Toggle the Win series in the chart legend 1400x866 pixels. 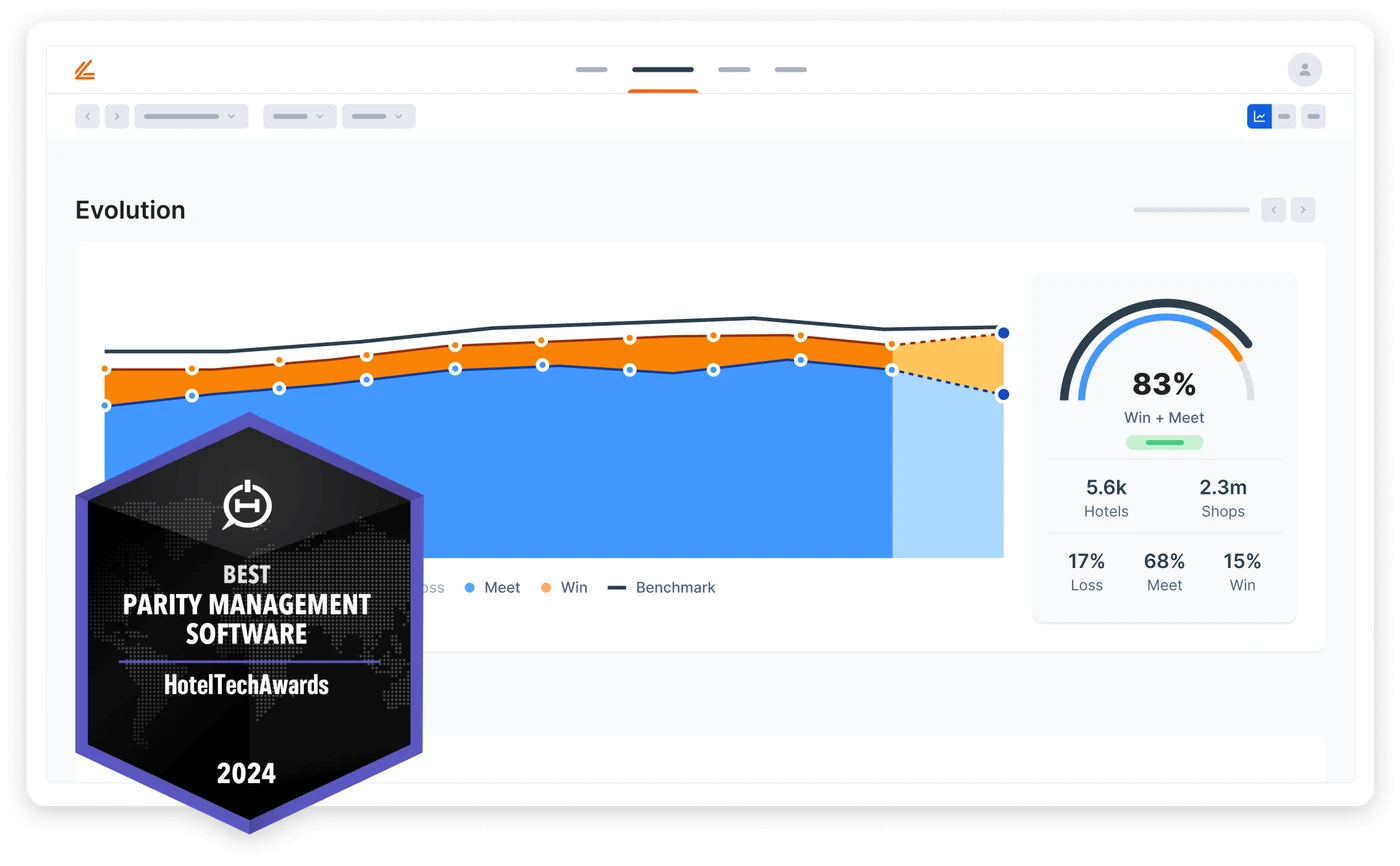(564, 588)
